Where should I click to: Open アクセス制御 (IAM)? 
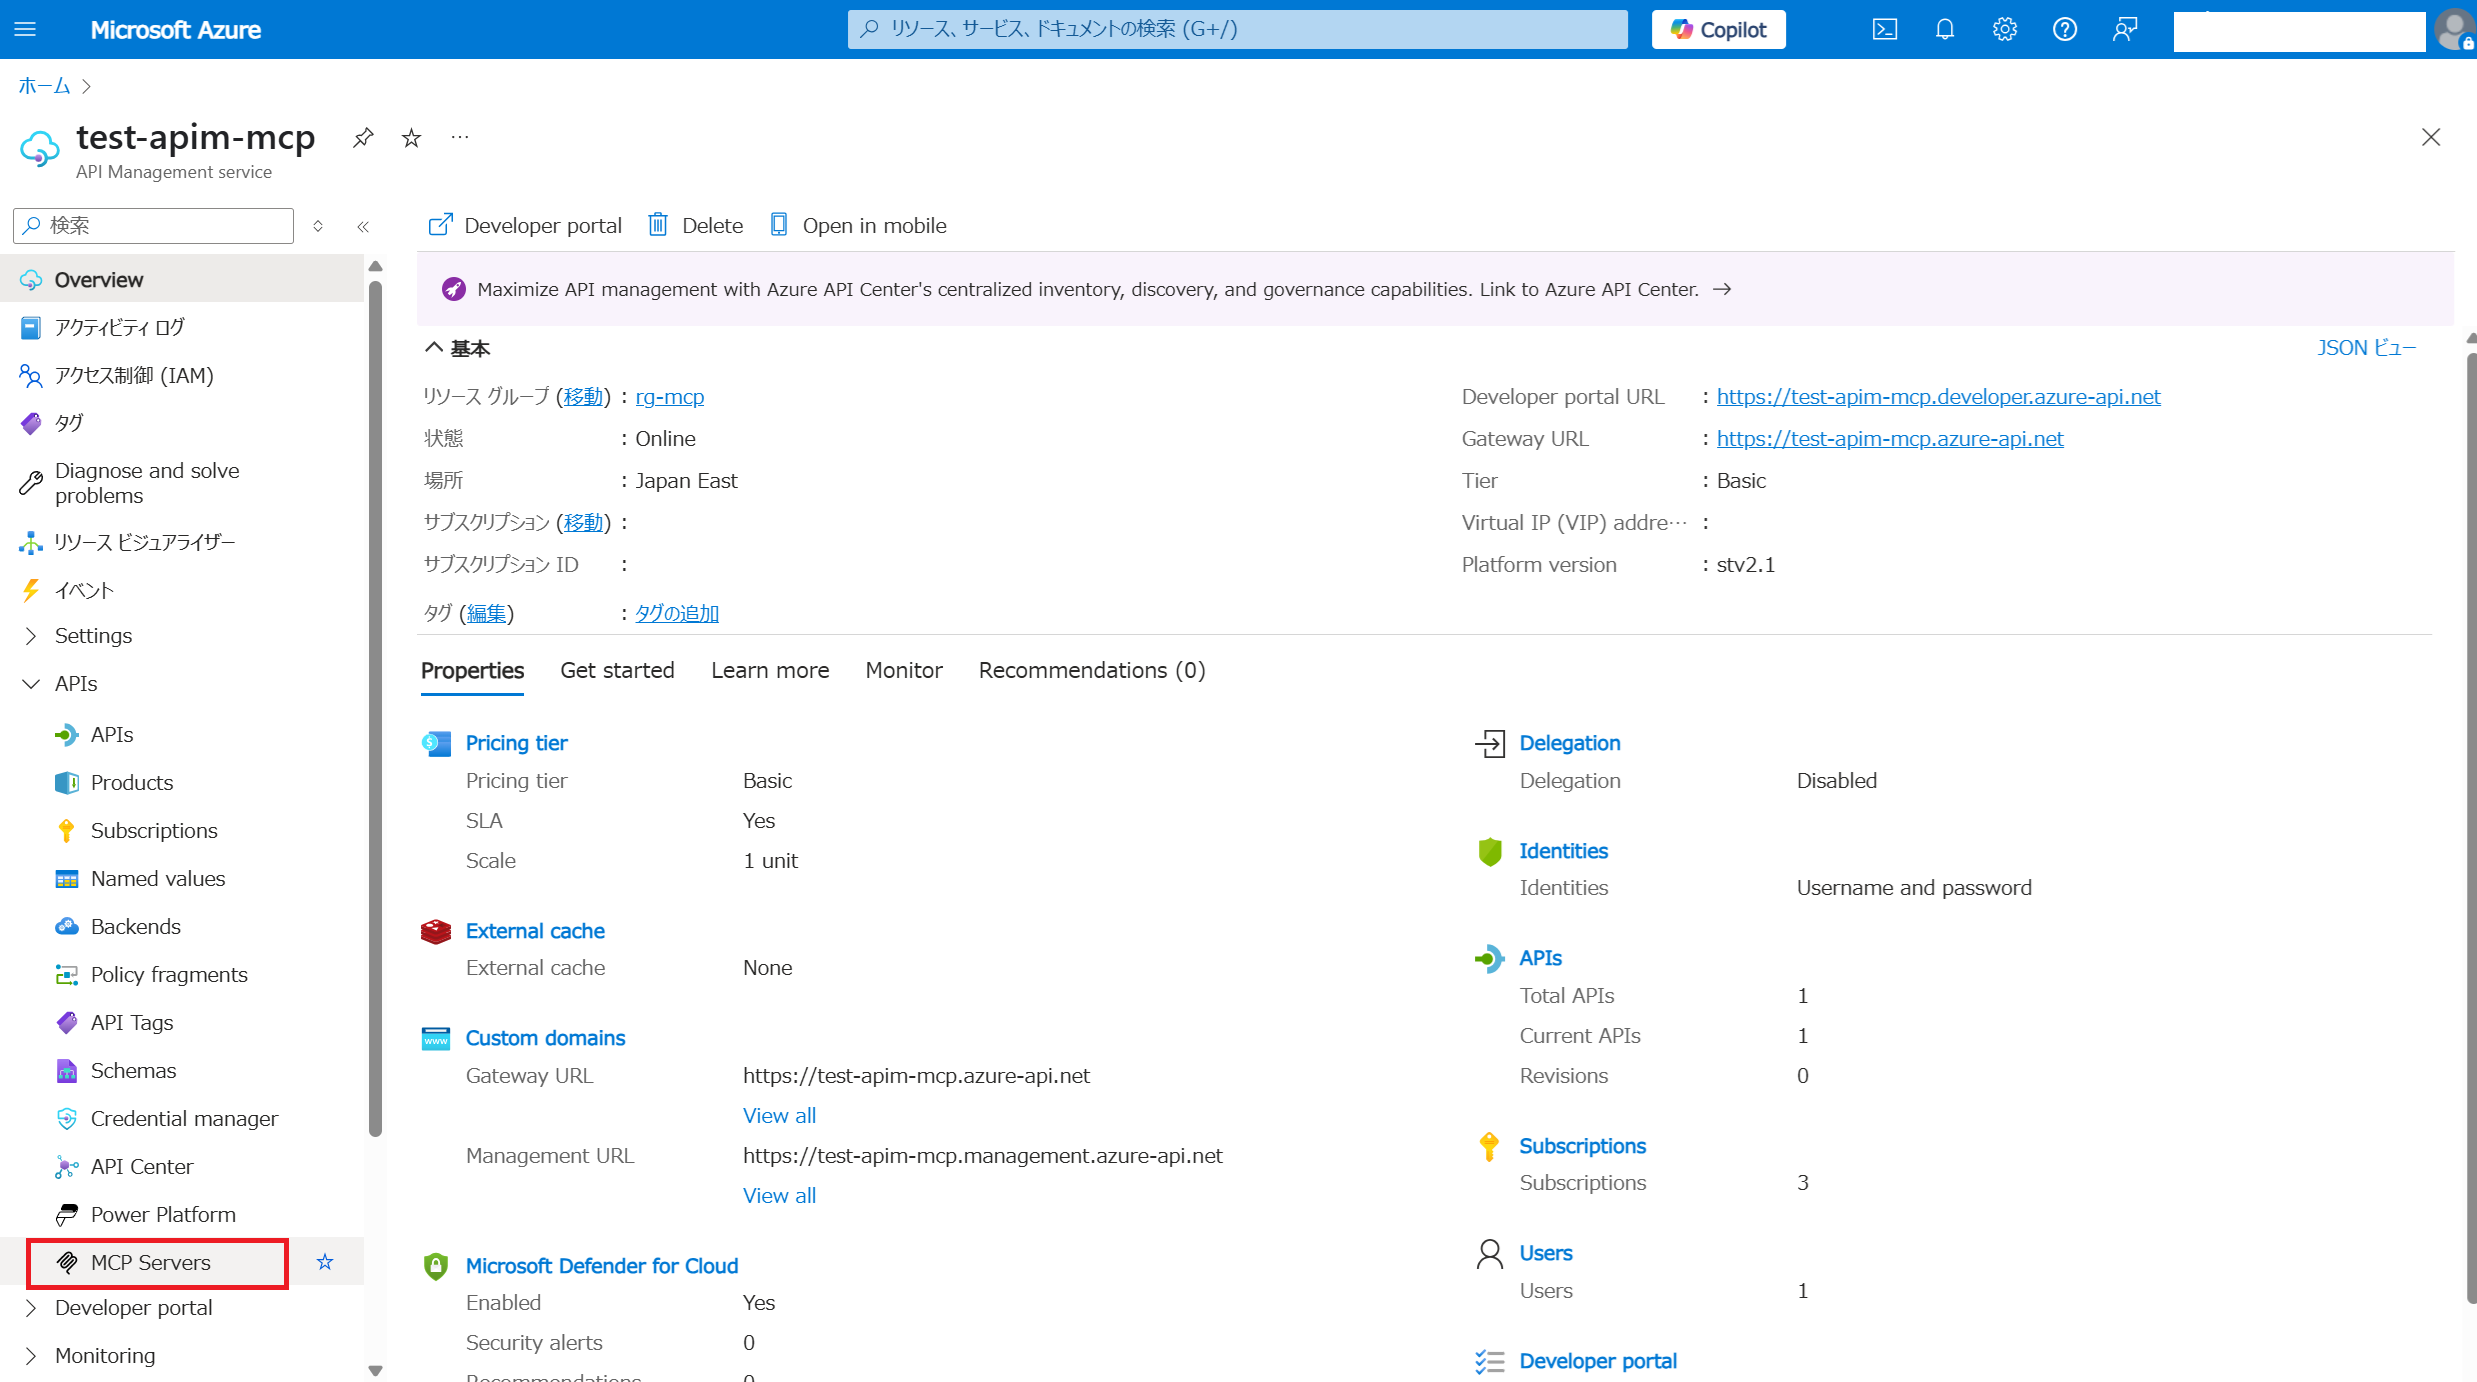tap(182, 375)
